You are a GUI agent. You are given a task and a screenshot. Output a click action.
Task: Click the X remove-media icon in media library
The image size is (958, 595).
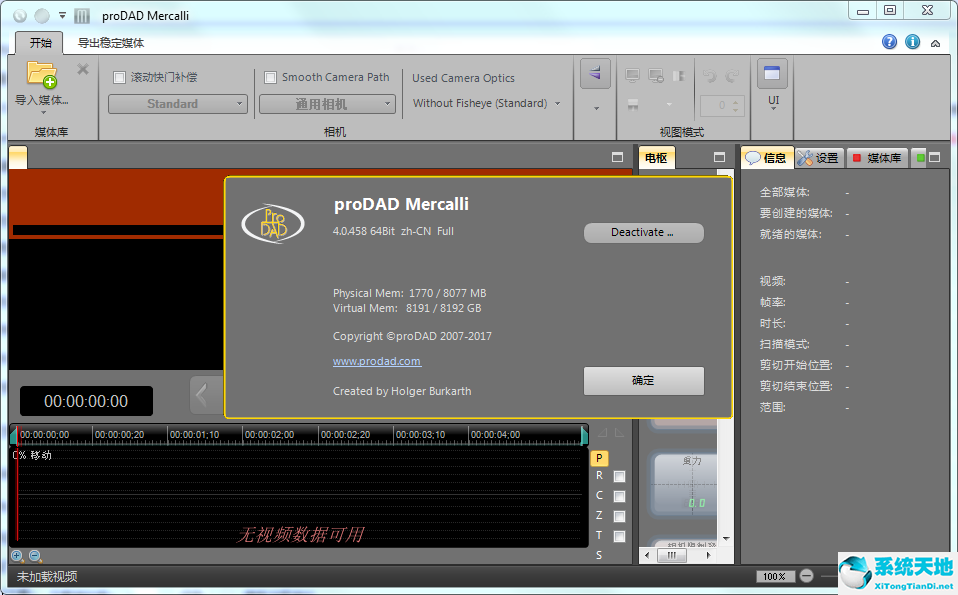click(x=83, y=69)
